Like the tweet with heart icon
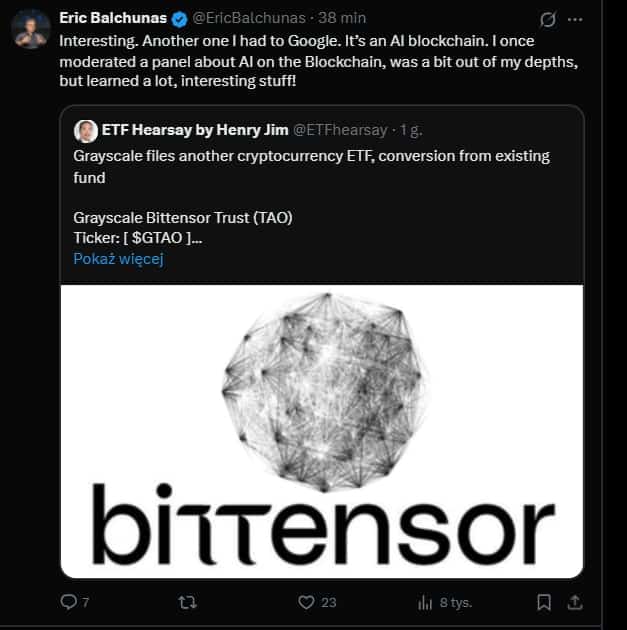Viewport: 627px width, 630px height. (x=307, y=602)
